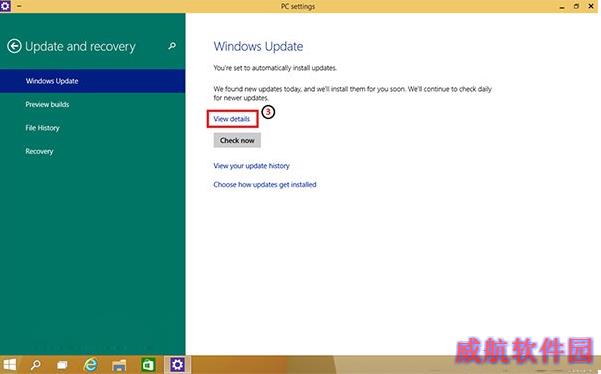Open View your update history link

coord(251,166)
